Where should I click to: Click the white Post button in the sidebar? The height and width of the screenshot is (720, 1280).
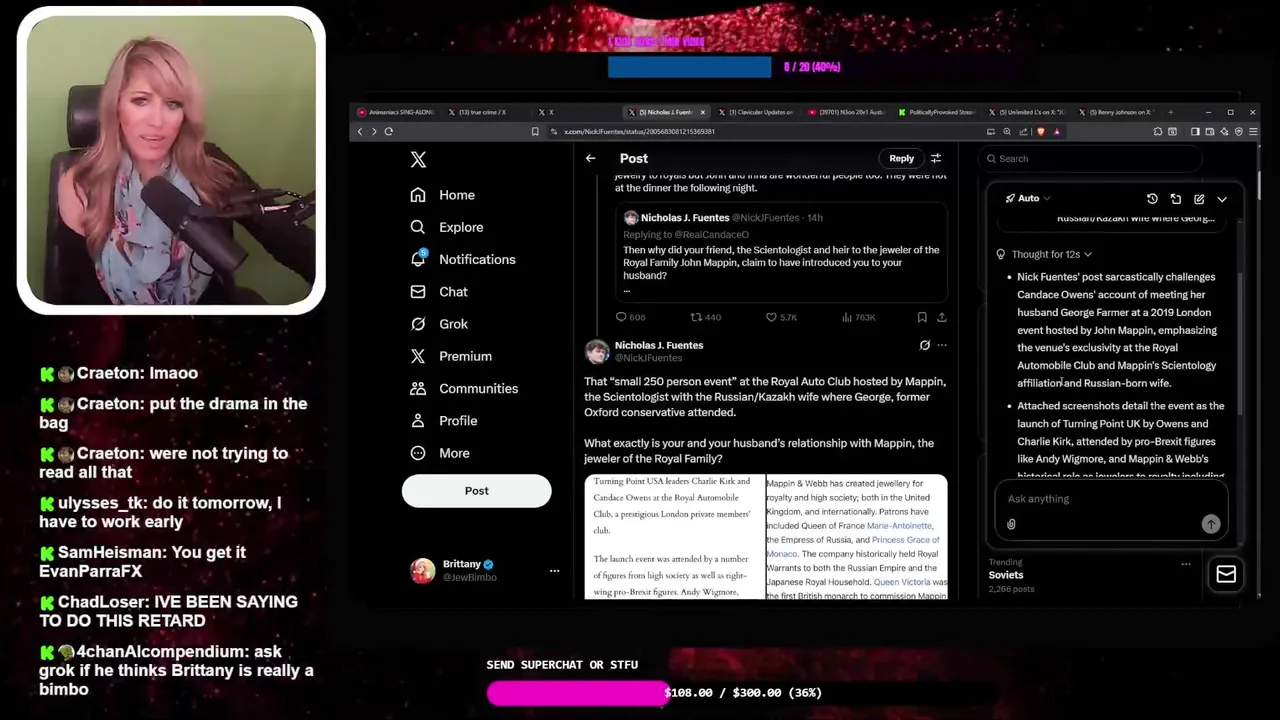(476, 491)
